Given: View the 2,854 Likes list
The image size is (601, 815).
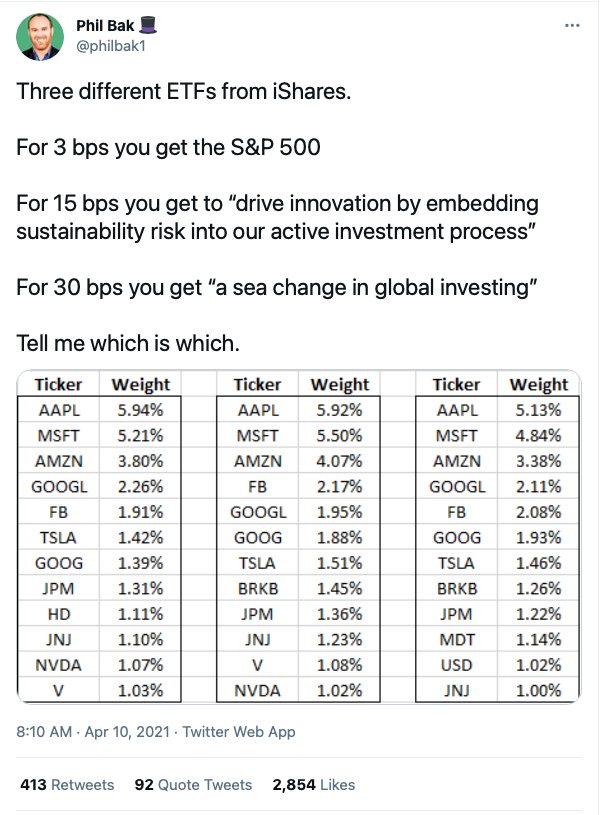Looking at the screenshot, I should click(x=313, y=785).
